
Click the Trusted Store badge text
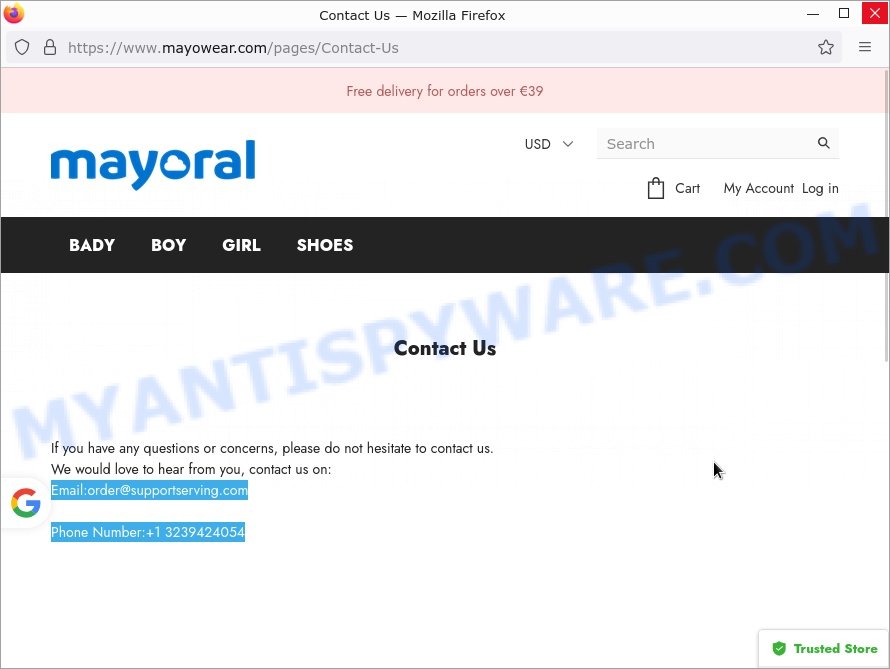(835, 649)
